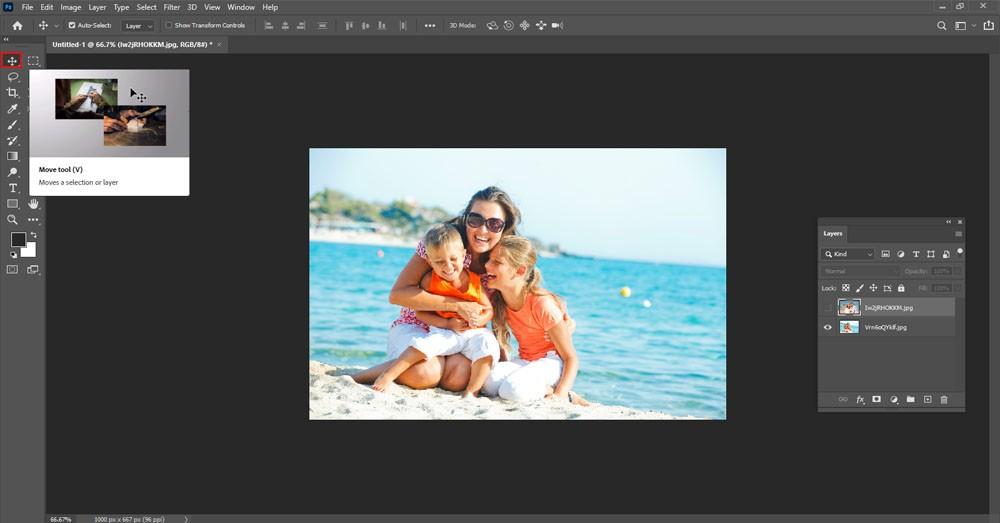Viewport: 1000px width, 523px height.
Task: Toggle pixel layer filter
Action: point(885,254)
